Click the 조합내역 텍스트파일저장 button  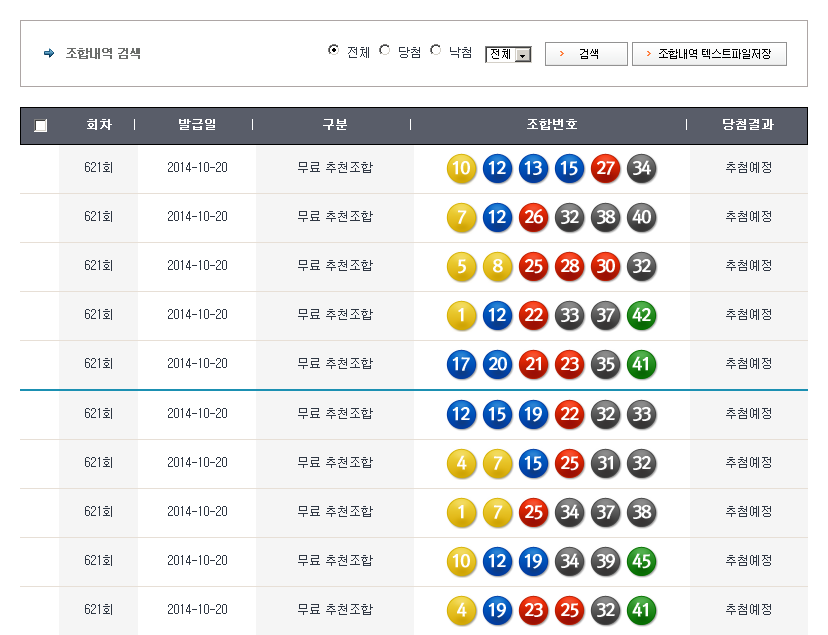click(709, 54)
